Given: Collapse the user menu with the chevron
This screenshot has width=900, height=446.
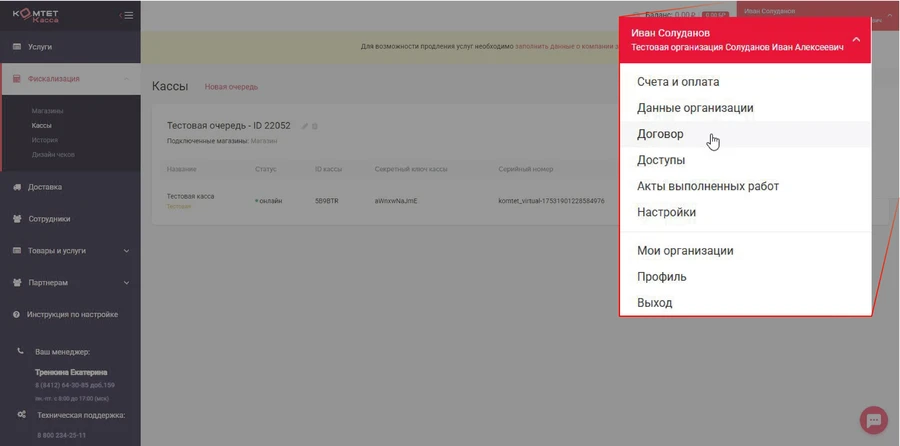Looking at the screenshot, I should click(x=856, y=40).
